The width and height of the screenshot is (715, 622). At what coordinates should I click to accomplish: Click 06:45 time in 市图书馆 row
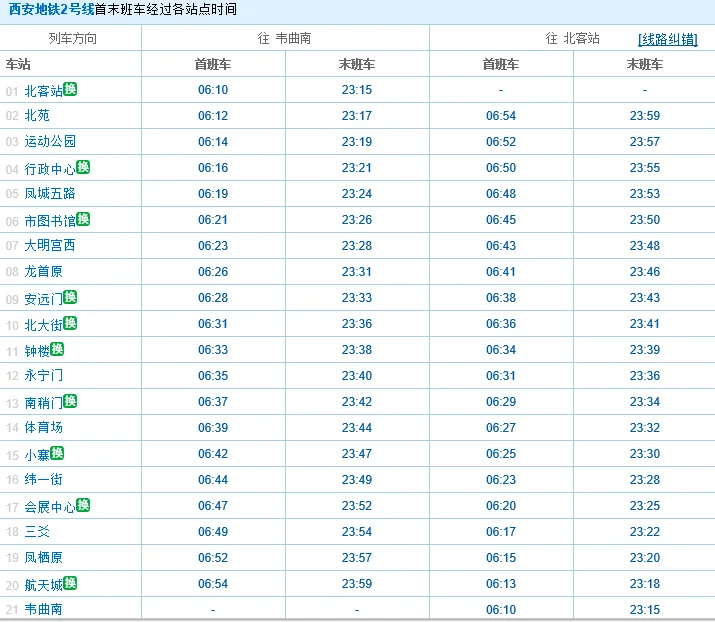click(501, 220)
